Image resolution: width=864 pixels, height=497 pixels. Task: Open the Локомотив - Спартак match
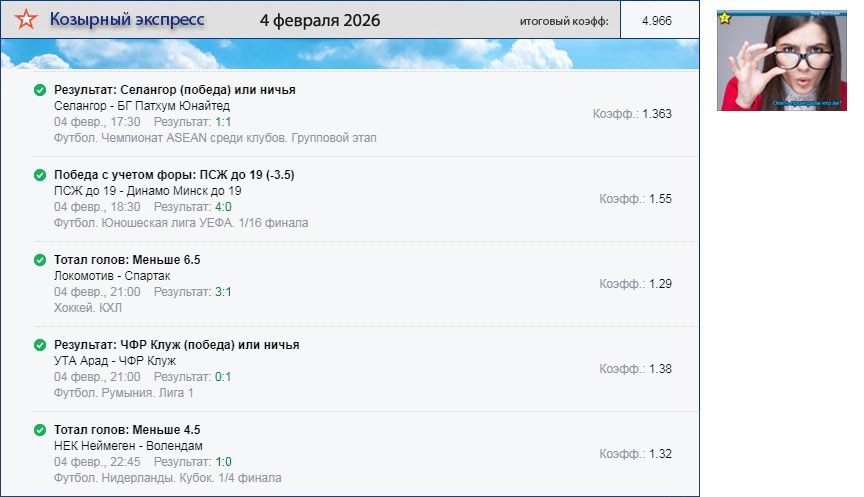[x=112, y=275]
